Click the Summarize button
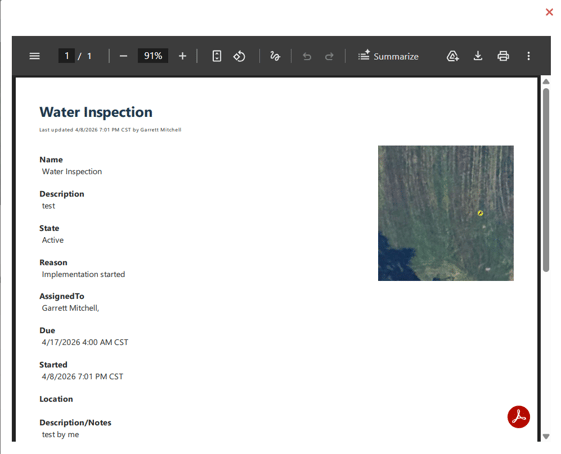The height and width of the screenshot is (454, 561). point(388,56)
